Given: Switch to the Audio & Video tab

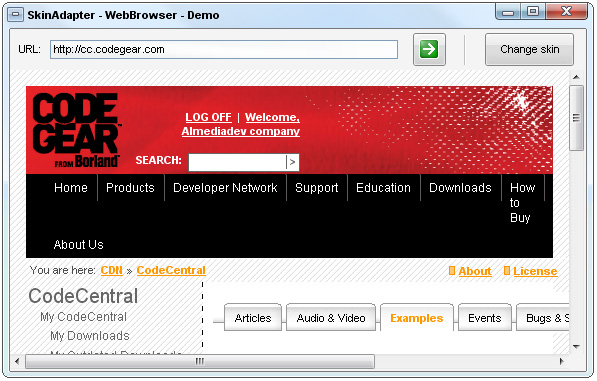Looking at the screenshot, I should tap(331, 317).
